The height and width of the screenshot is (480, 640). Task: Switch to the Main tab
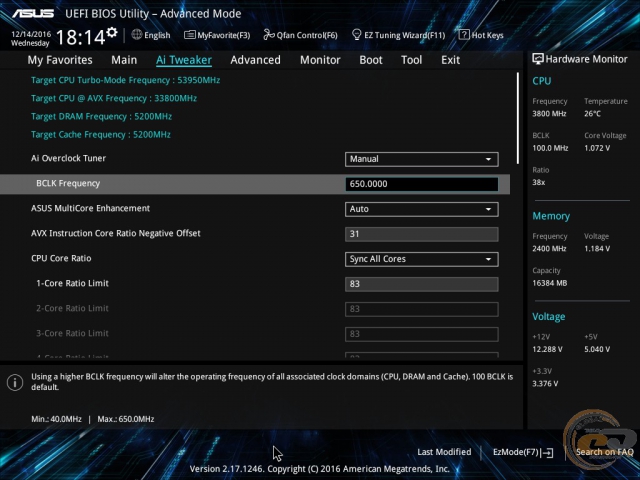124,60
